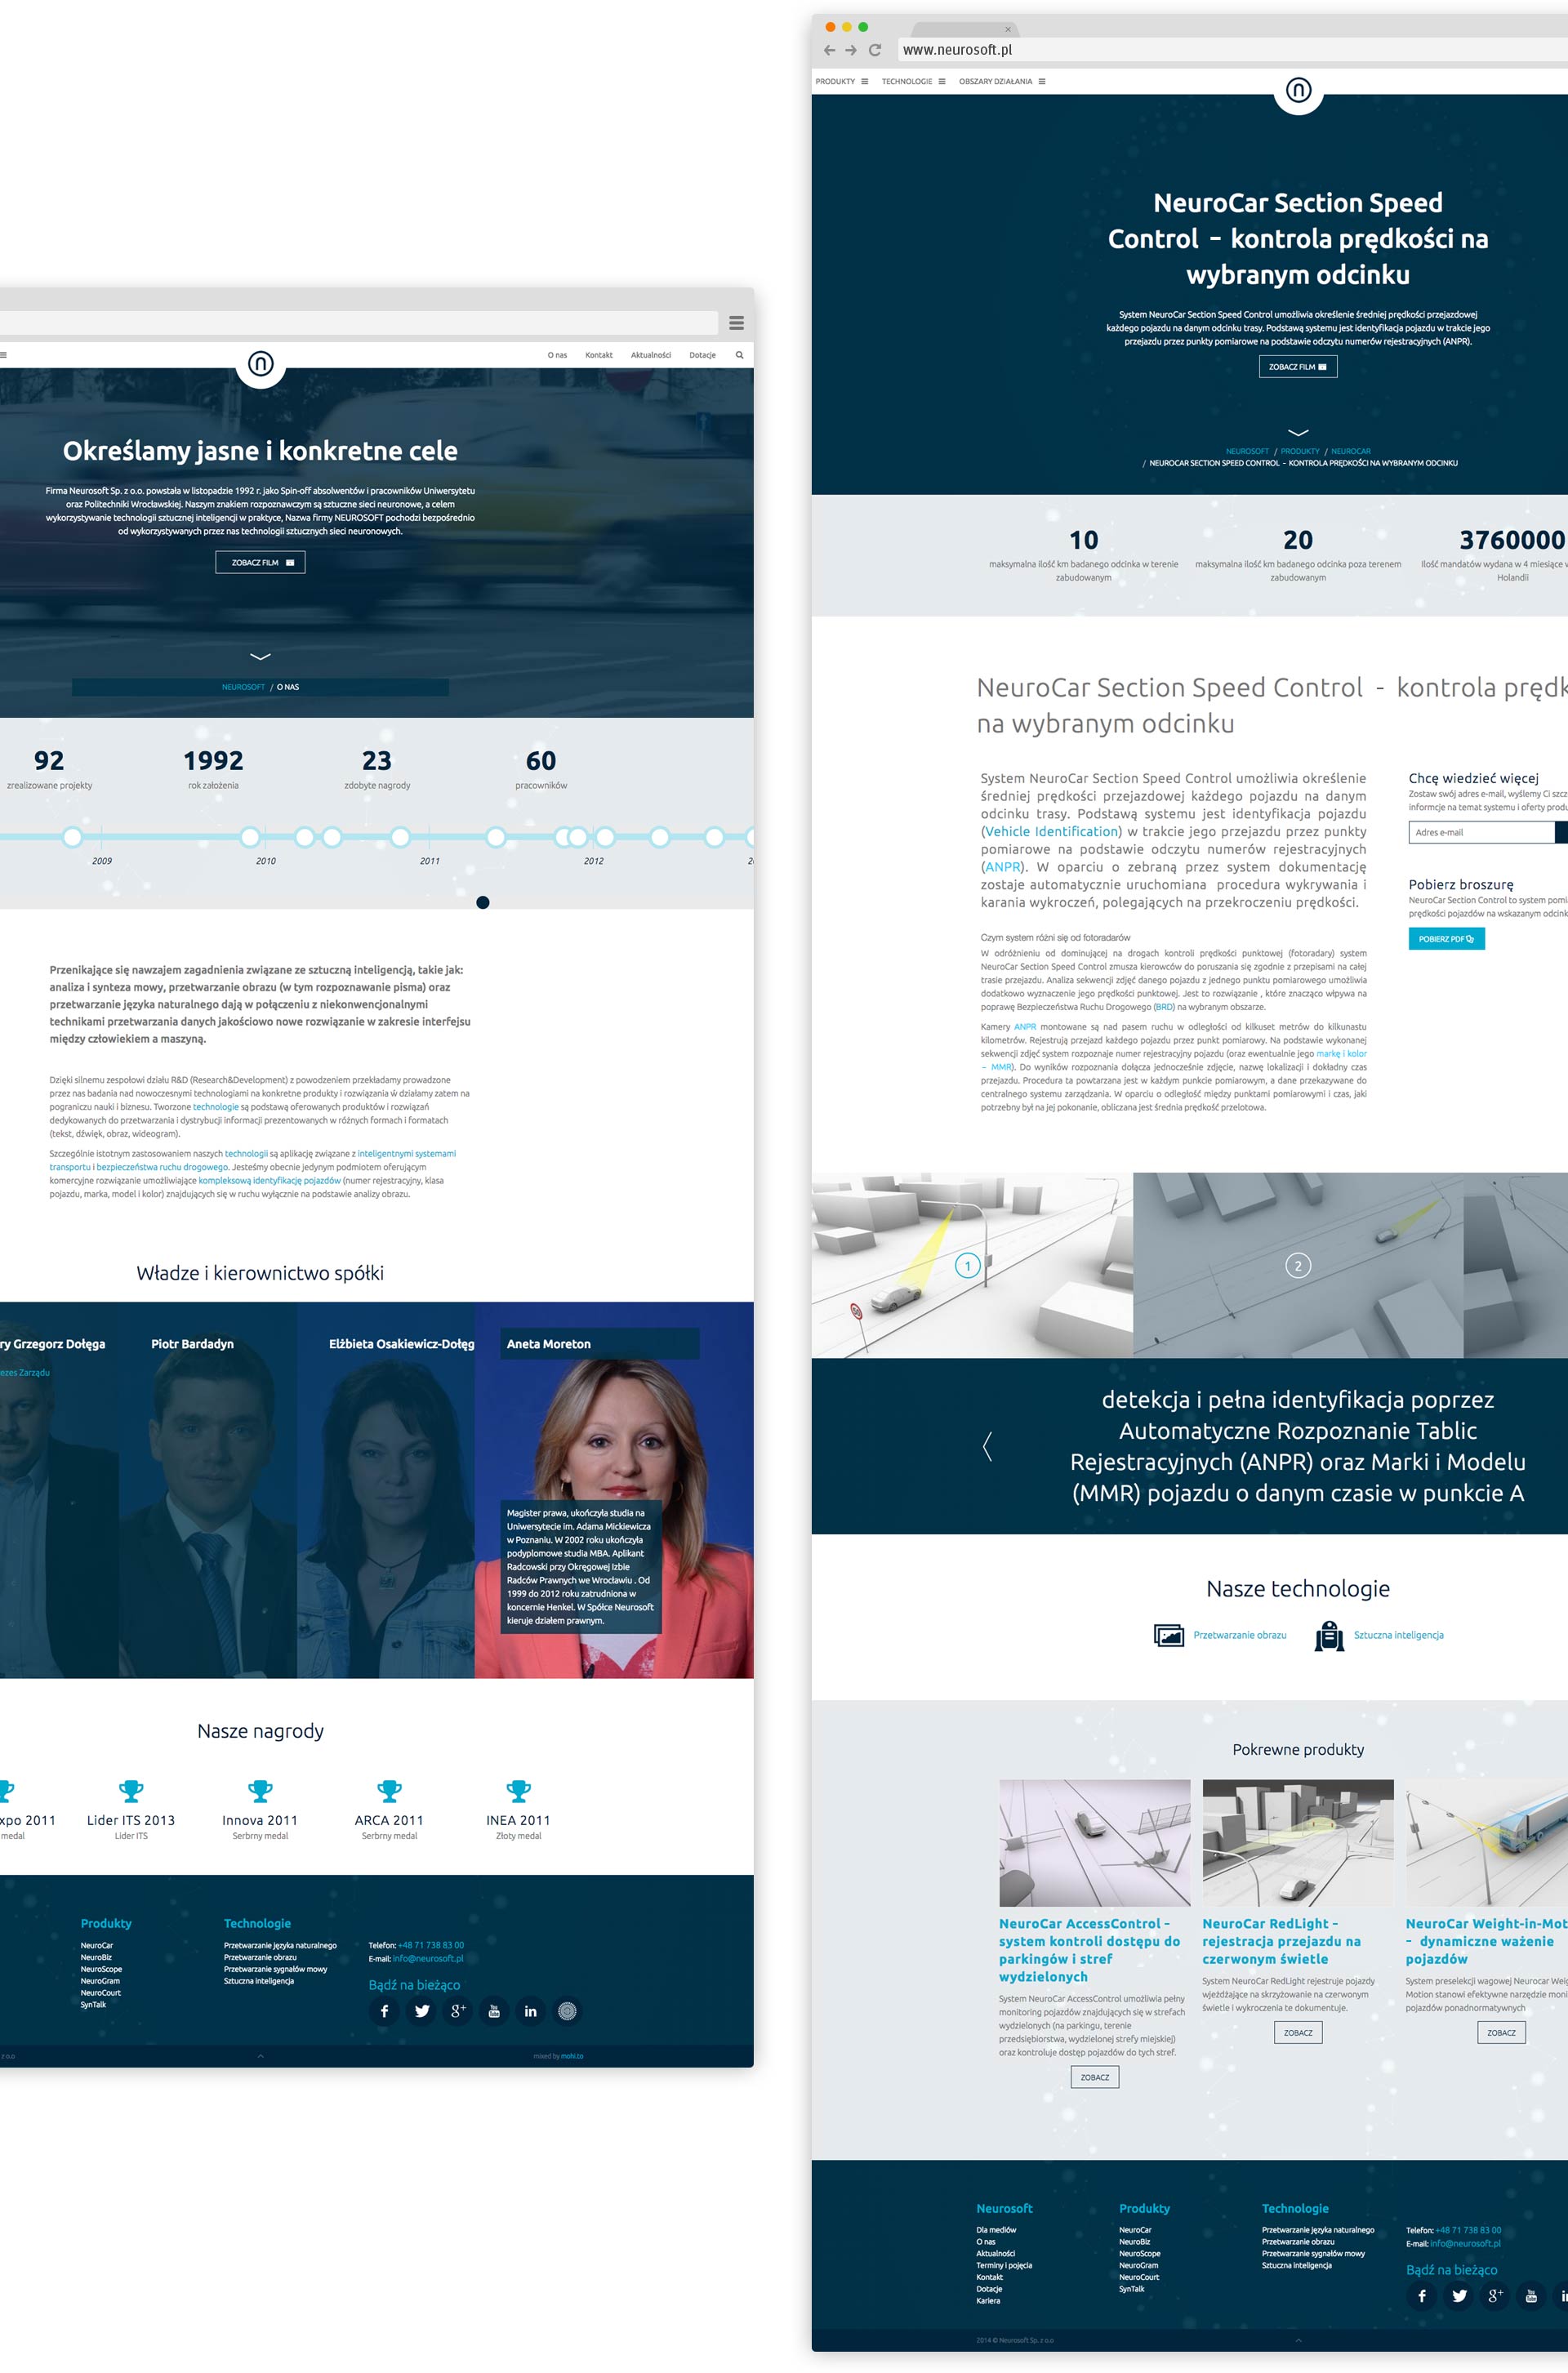This screenshot has height=2373, width=1568.
Task: Click the Innova 2011 trophy icon
Action: (260, 1790)
